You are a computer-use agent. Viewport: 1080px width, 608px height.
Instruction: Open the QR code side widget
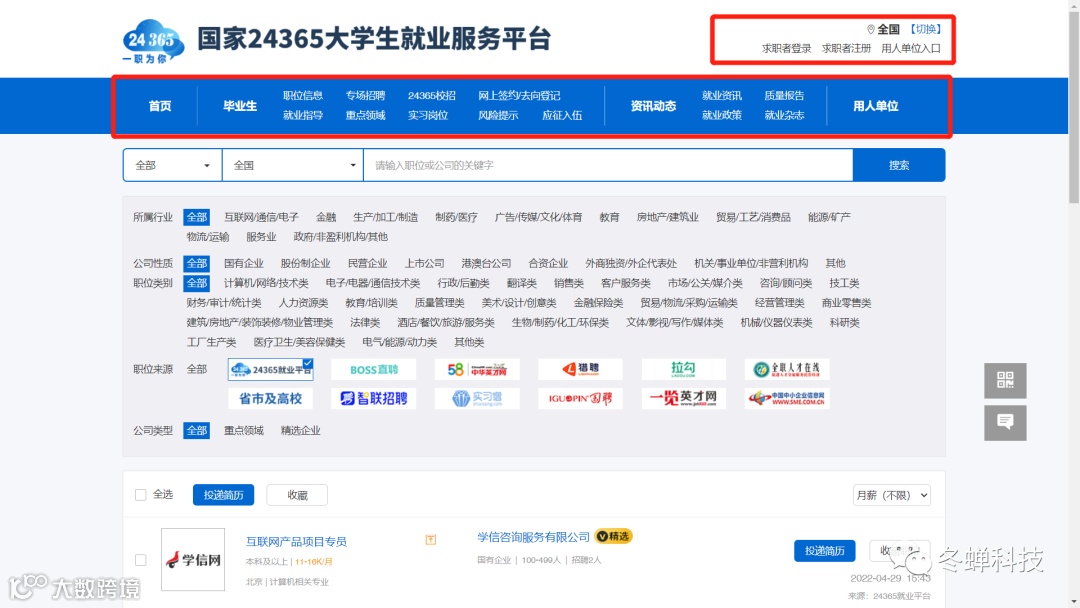(x=1005, y=380)
